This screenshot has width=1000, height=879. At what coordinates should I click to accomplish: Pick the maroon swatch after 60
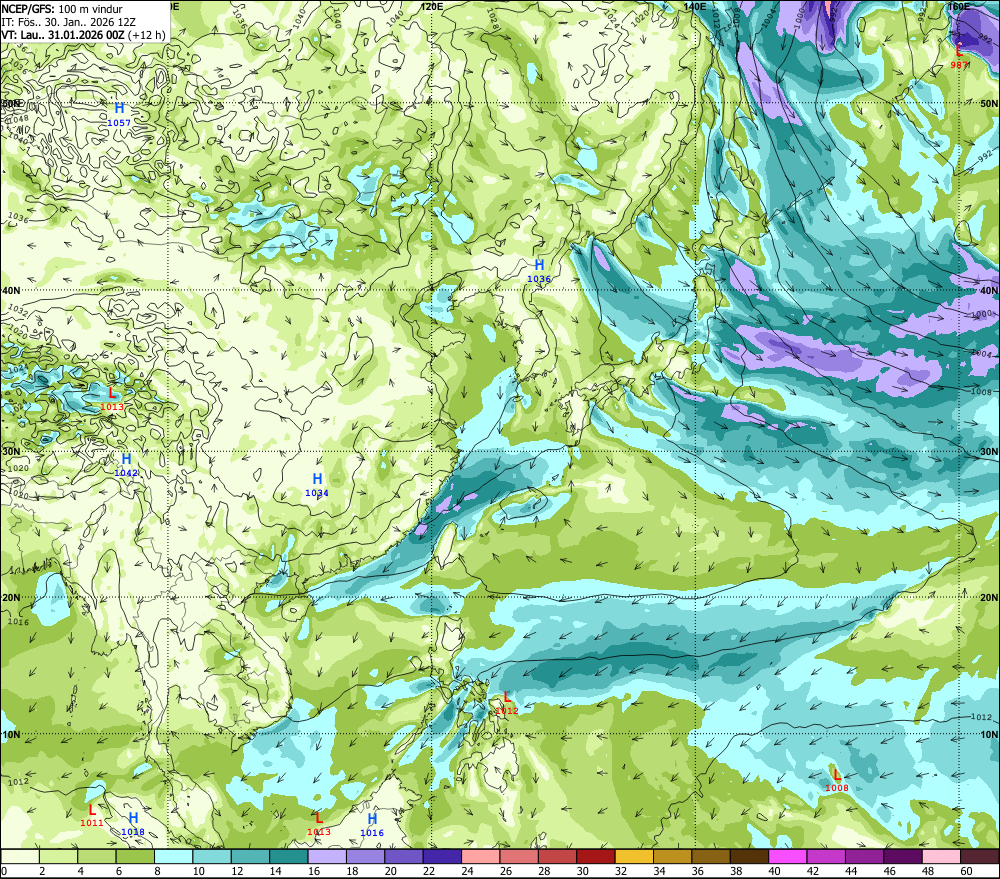tap(980, 857)
